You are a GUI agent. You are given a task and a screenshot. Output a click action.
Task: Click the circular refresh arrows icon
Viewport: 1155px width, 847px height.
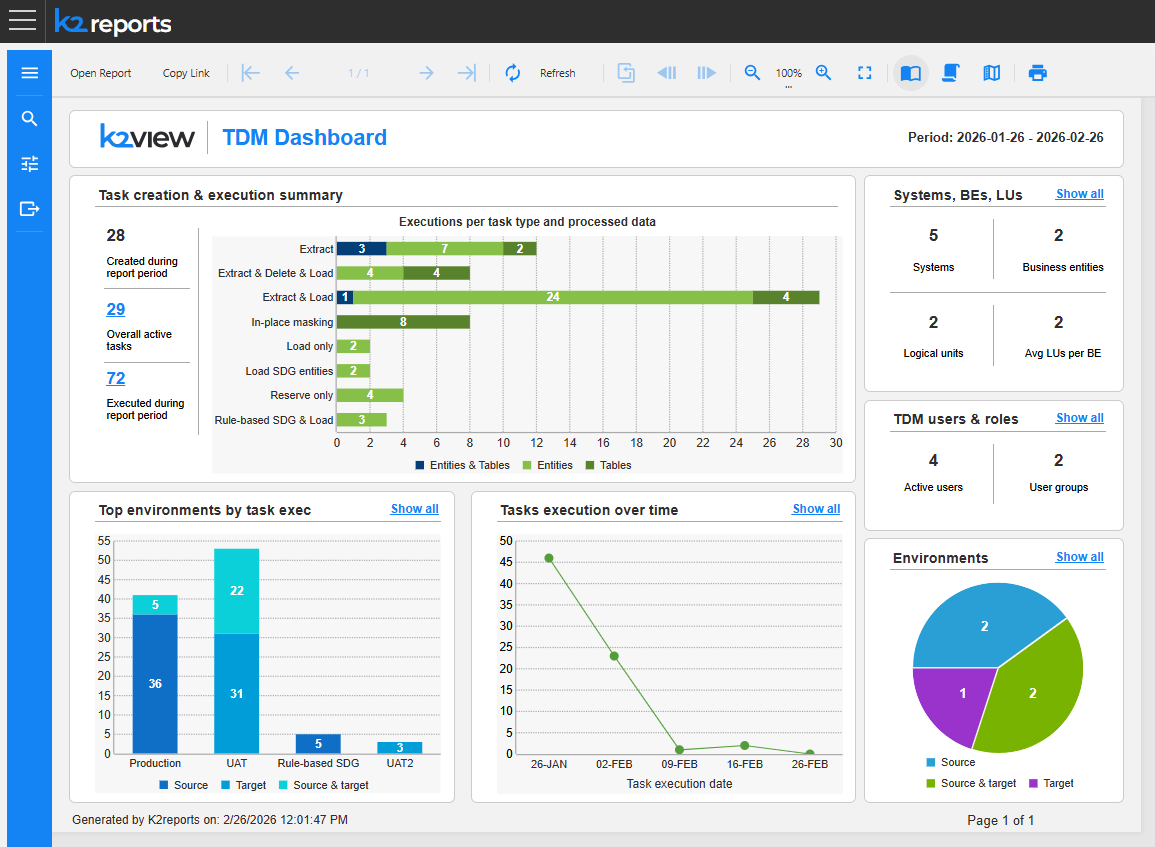(x=513, y=73)
